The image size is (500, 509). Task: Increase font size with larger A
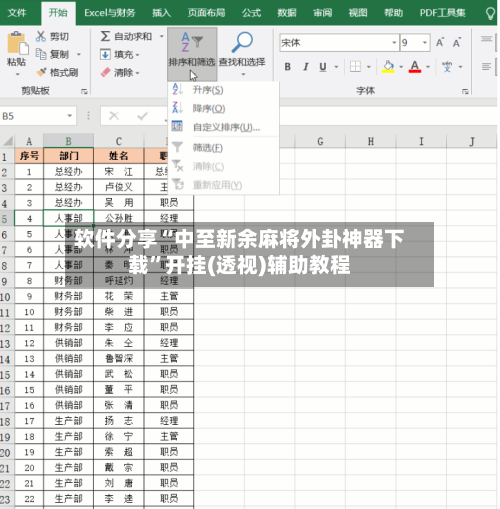point(440,42)
